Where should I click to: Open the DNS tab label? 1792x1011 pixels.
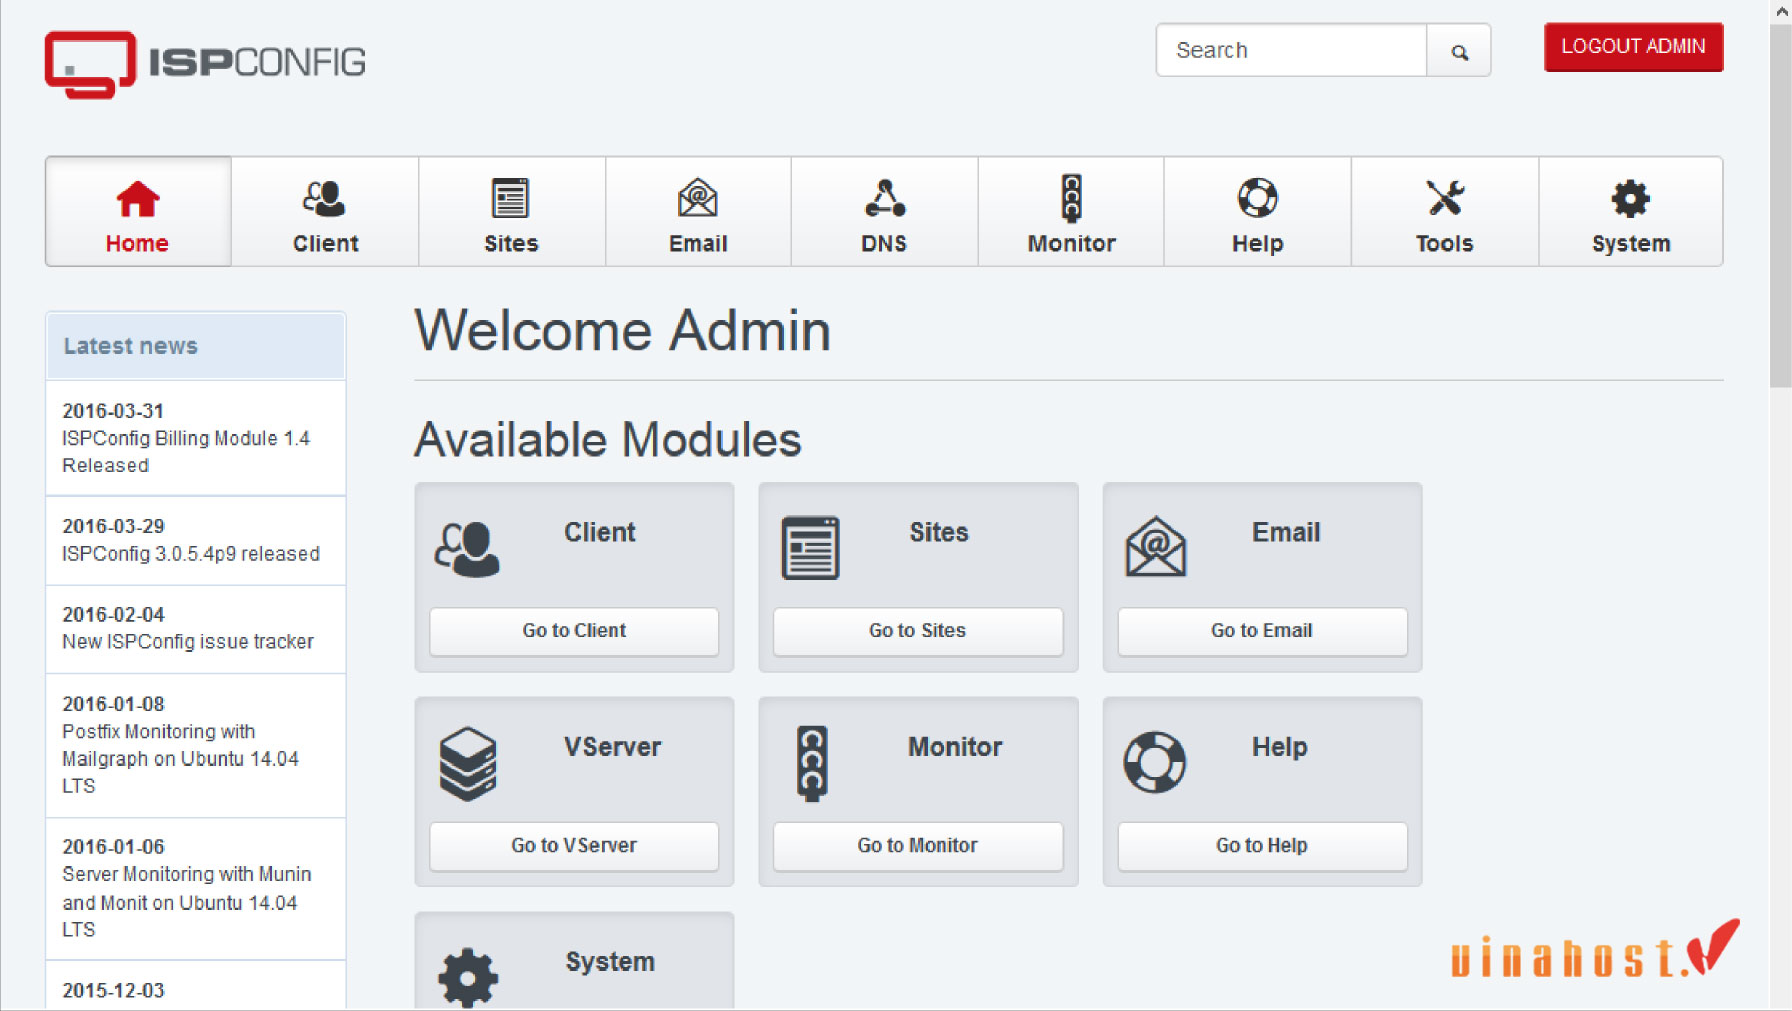click(884, 244)
